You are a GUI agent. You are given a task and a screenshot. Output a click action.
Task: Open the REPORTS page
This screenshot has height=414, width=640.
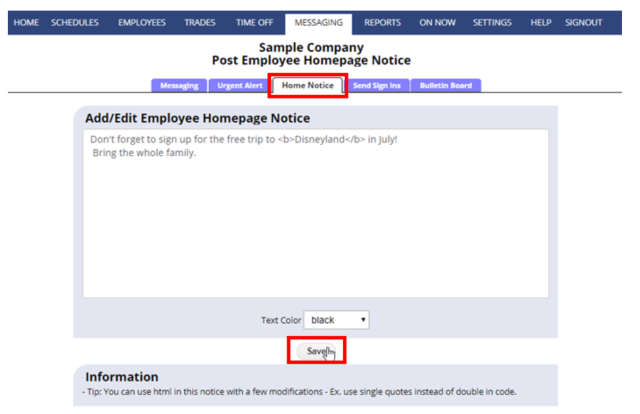[382, 23]
